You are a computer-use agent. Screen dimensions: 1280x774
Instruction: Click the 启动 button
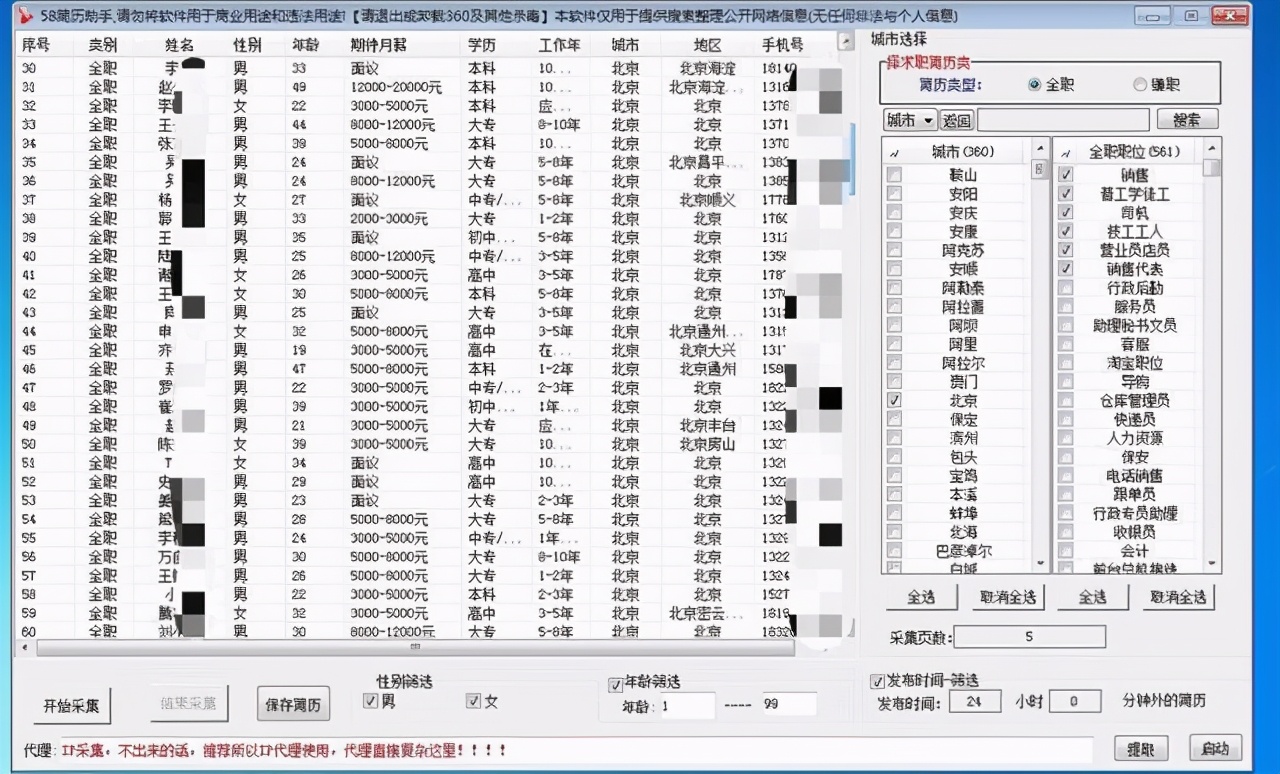pos(1215,748)
